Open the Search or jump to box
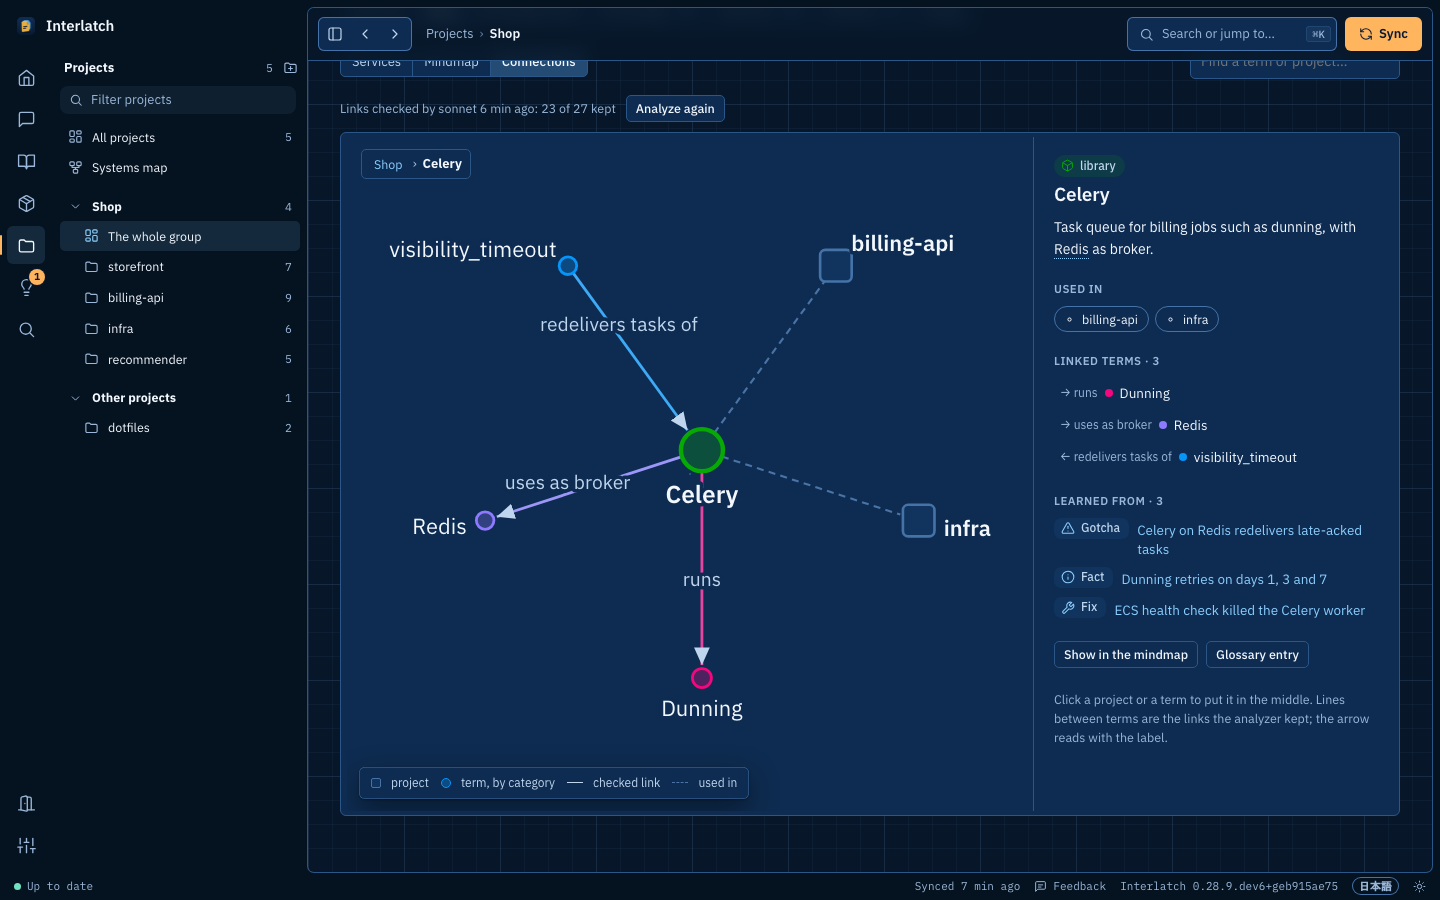This screenshot has width=1440, height=900. pyautogui.click(x=1232, y=34)
